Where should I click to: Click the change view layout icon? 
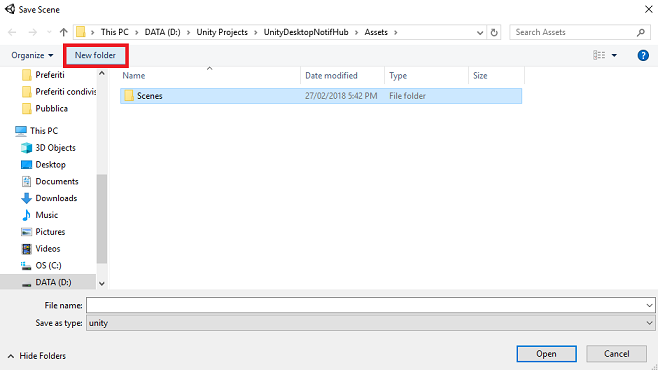pos(599,55)
